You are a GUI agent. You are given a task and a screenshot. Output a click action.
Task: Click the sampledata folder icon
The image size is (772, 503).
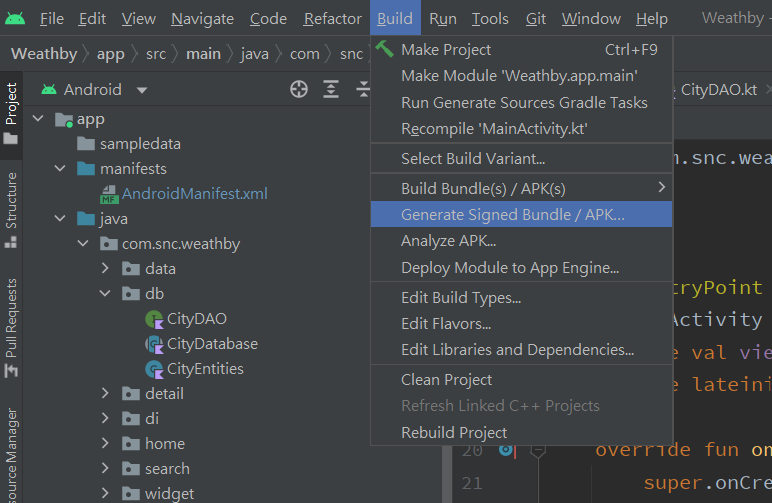tap(86, 144)
